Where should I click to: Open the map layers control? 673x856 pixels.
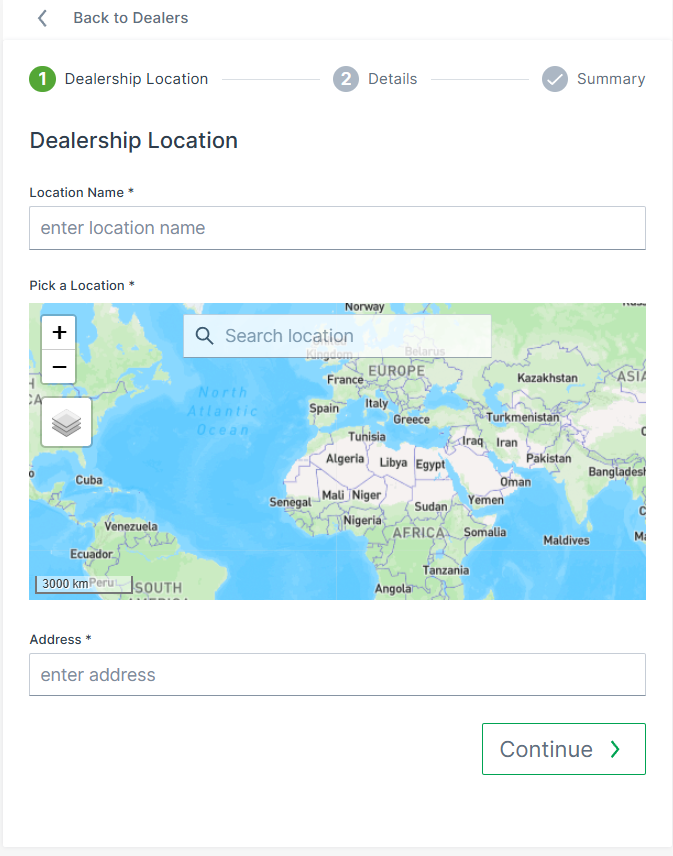(66, 422)
